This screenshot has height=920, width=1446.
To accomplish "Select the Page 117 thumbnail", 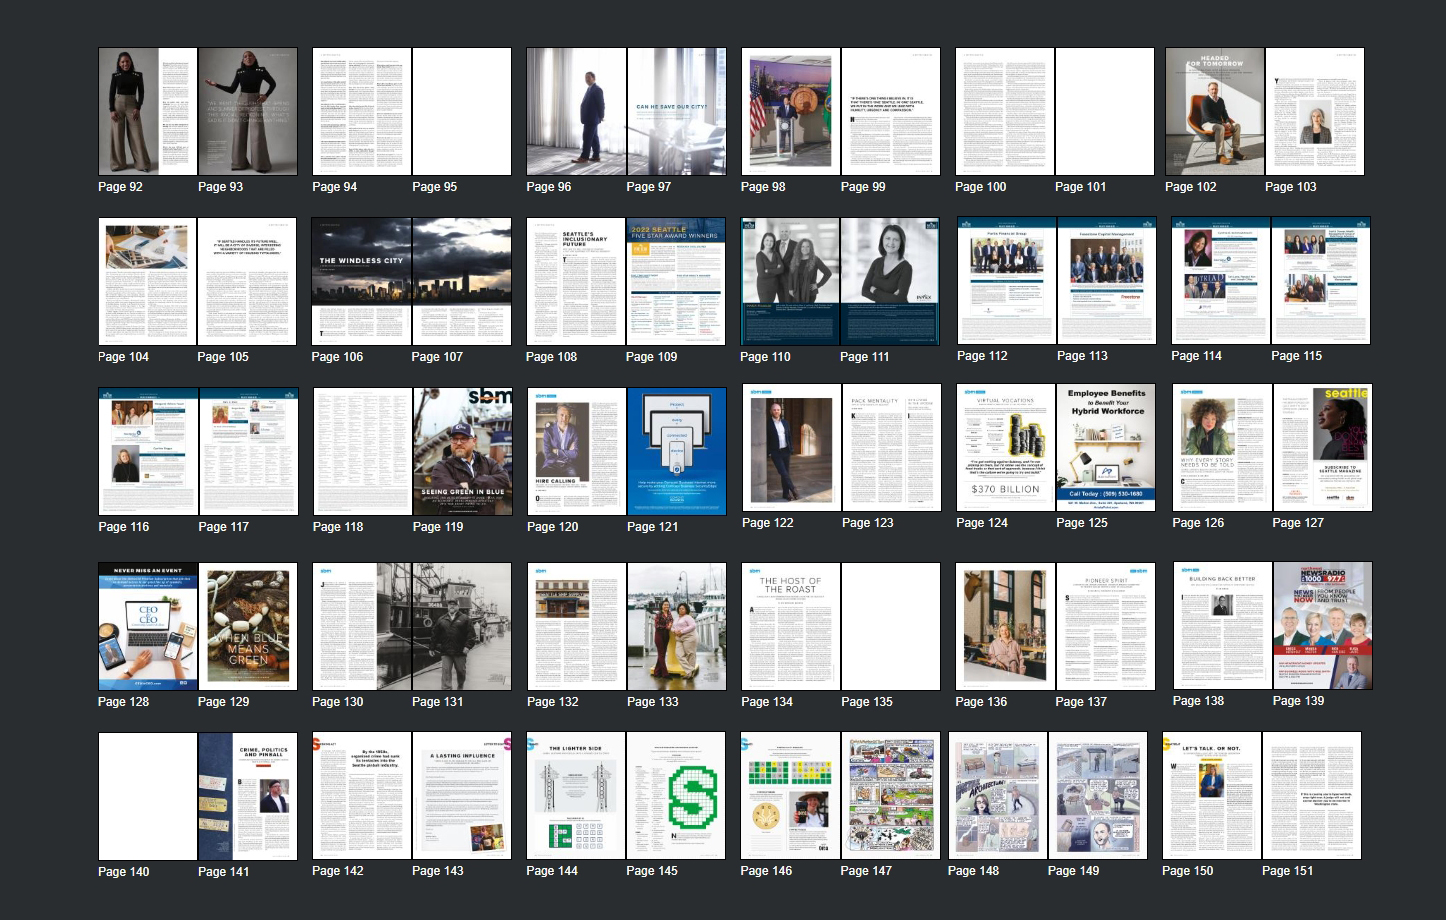I will pyautogui.click(x=248, y=452).
